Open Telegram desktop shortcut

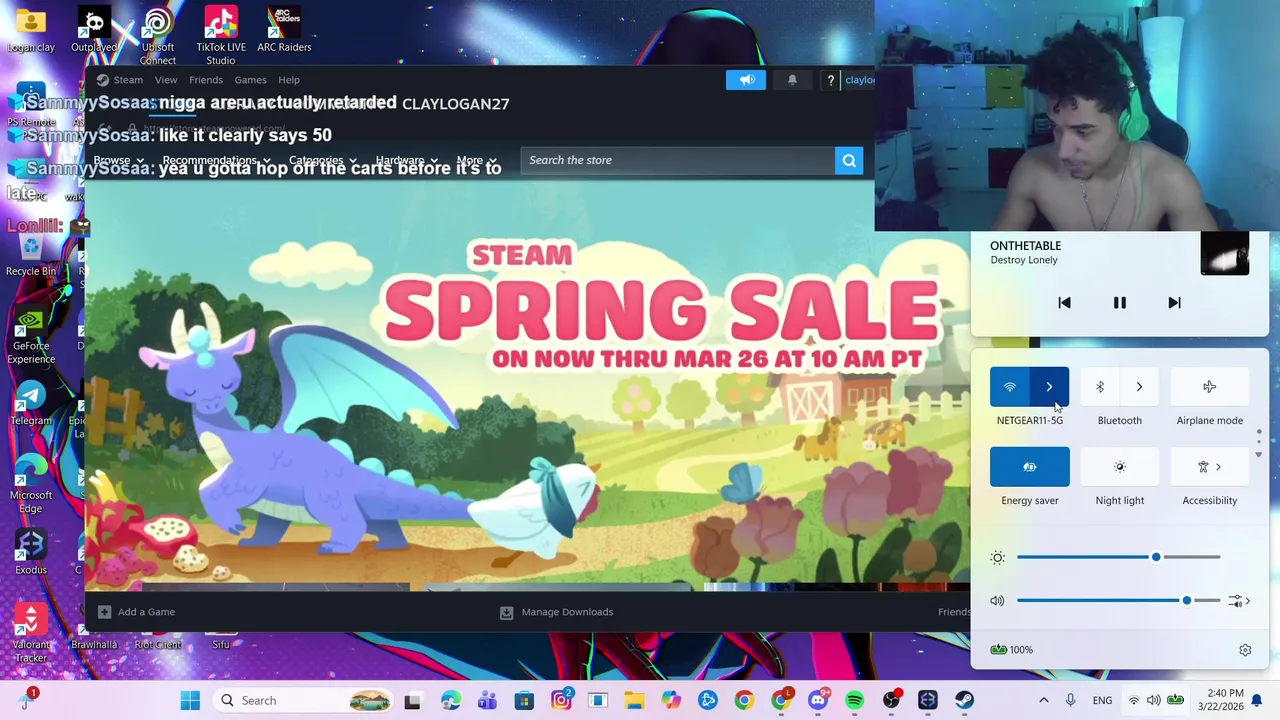pos(31,403)
